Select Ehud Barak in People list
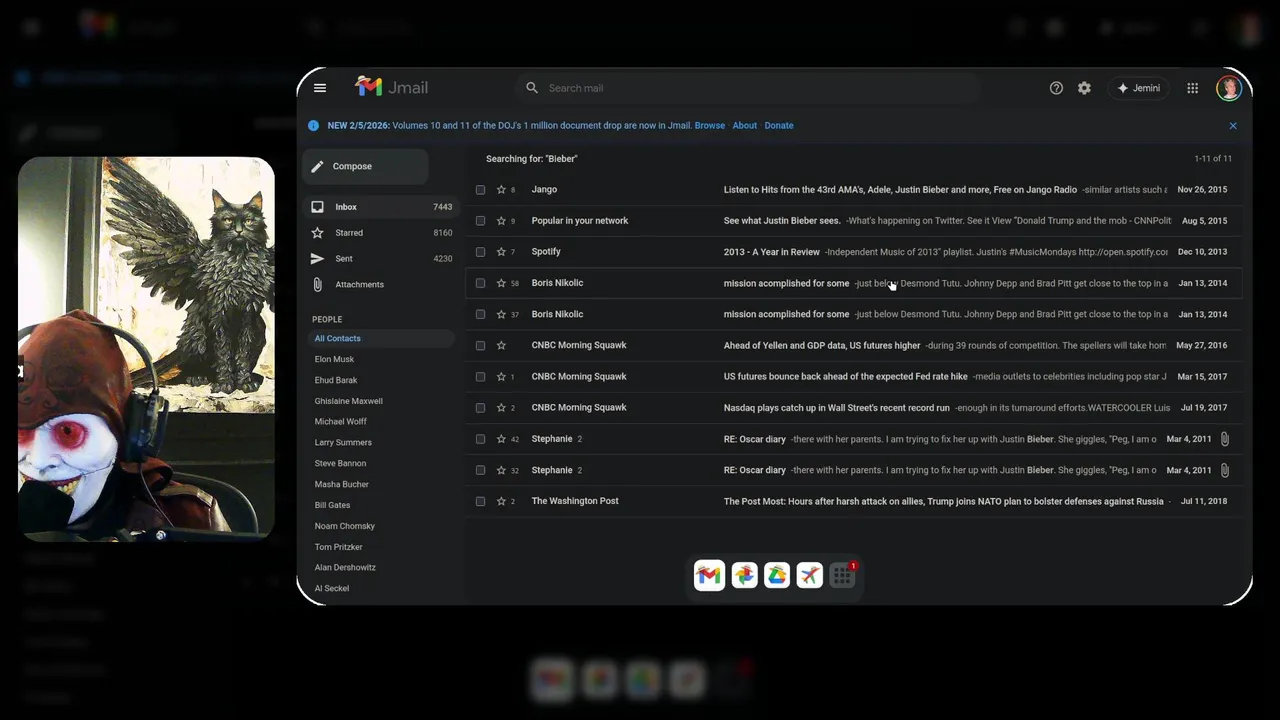 point(336,381)
